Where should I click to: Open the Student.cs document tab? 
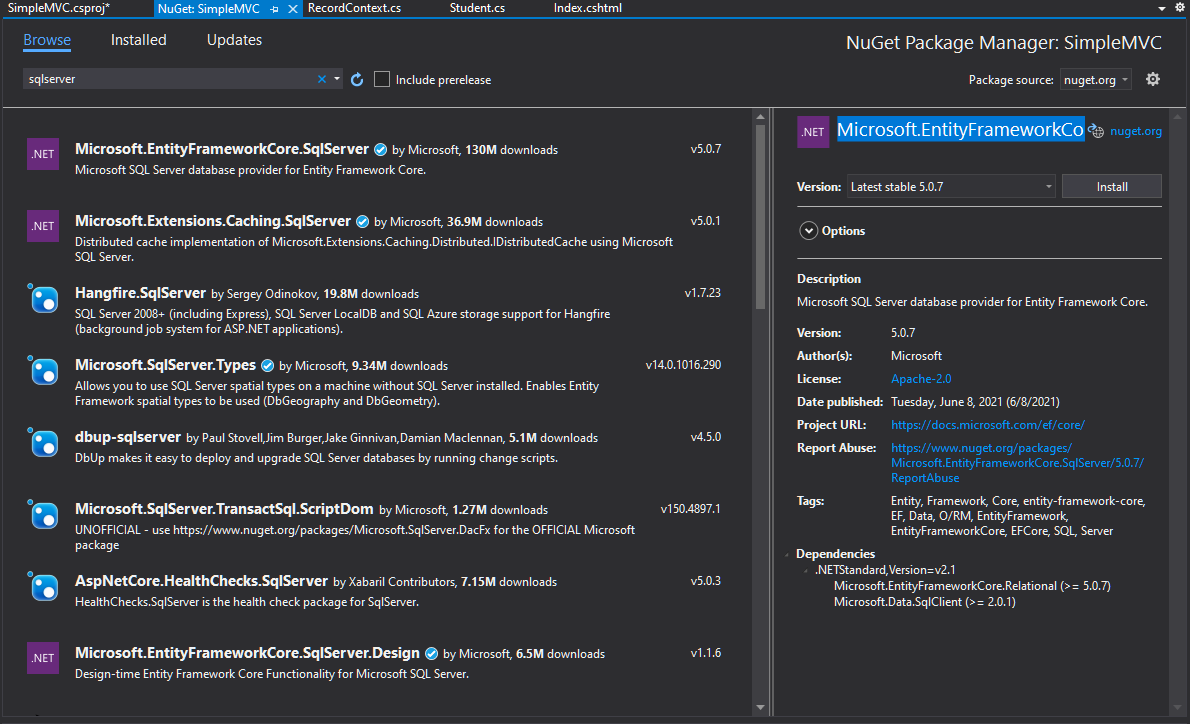[x=477, y=8]
